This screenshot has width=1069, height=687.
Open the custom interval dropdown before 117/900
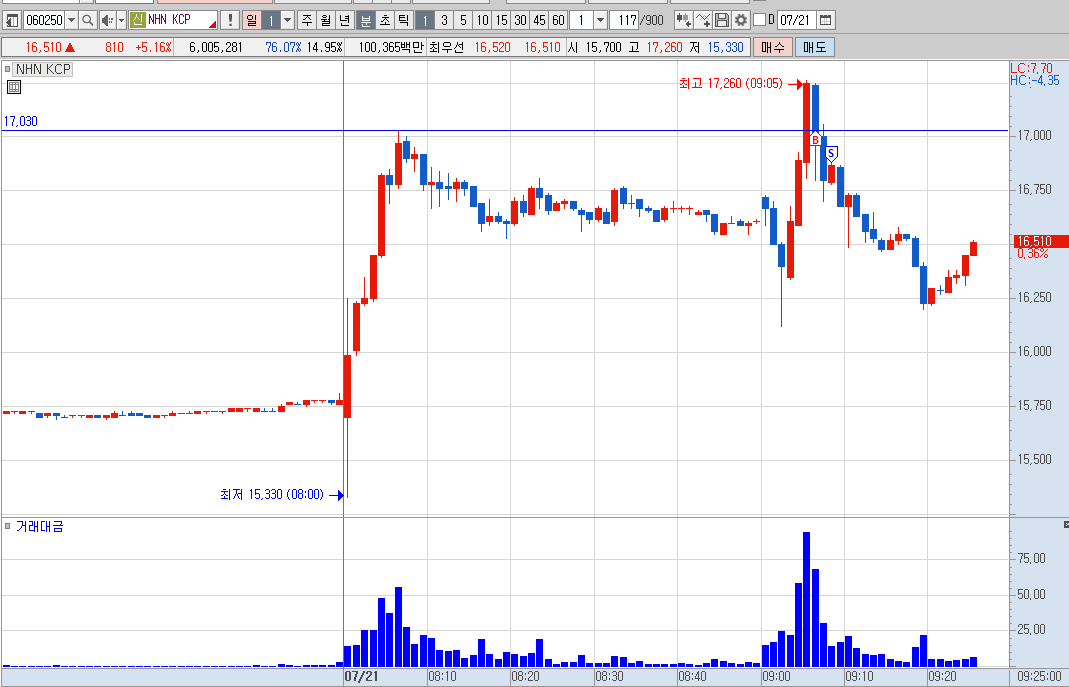coord(600,20)
